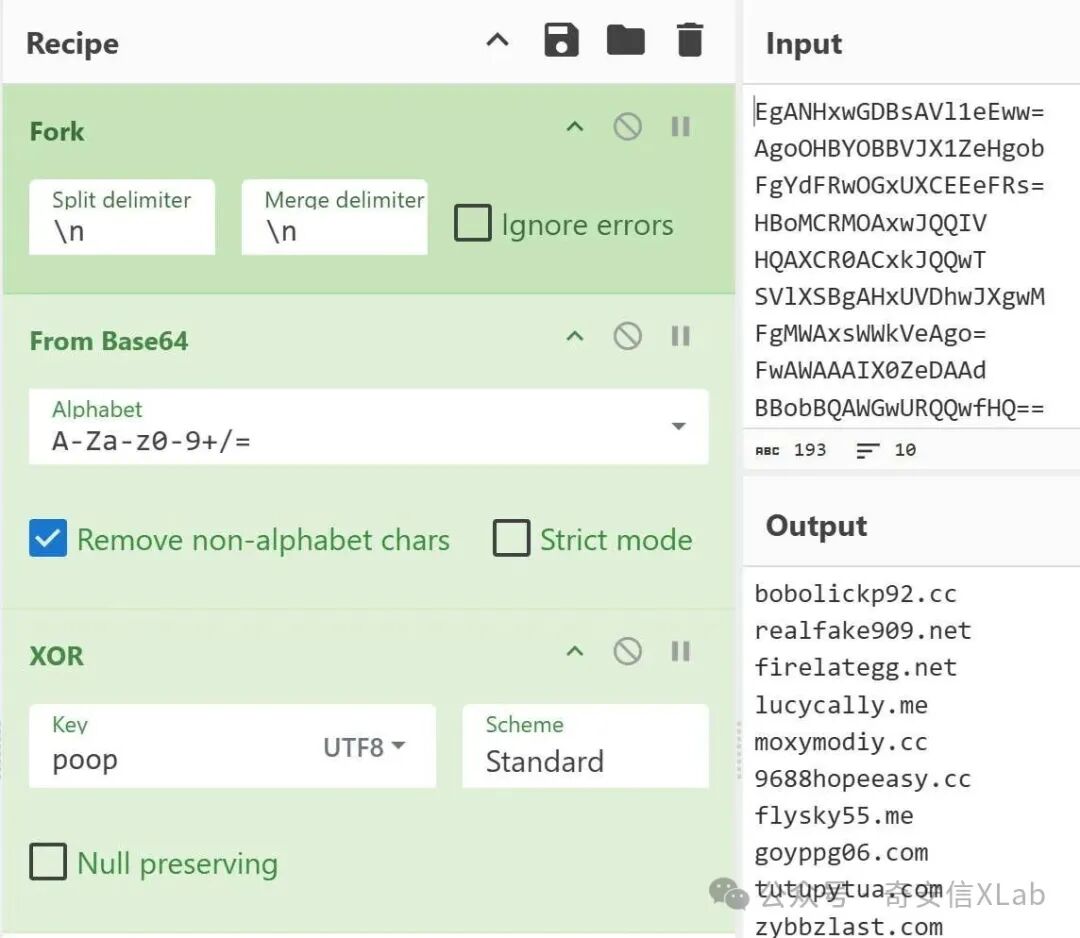
Task: Enable Strict mode for From Base64
Action: pyautogui.click(x=511, y=538)
